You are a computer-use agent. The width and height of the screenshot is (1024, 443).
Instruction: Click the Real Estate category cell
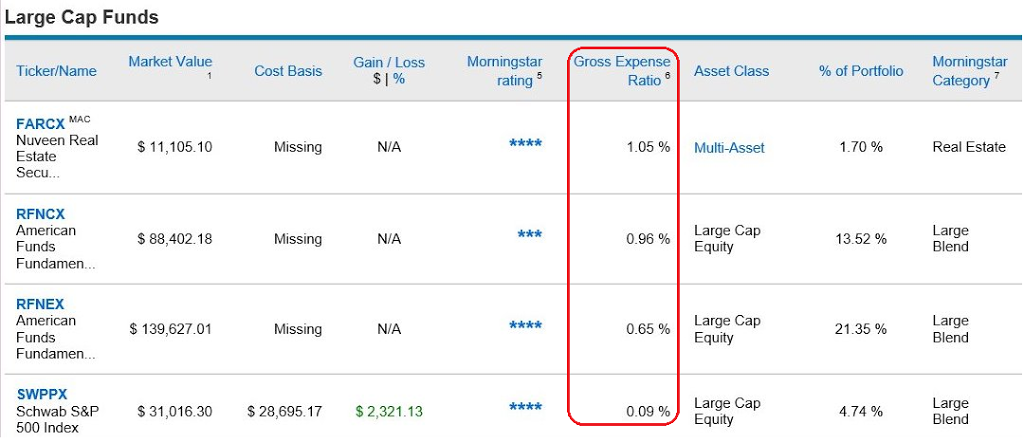(x=969, y=147)
